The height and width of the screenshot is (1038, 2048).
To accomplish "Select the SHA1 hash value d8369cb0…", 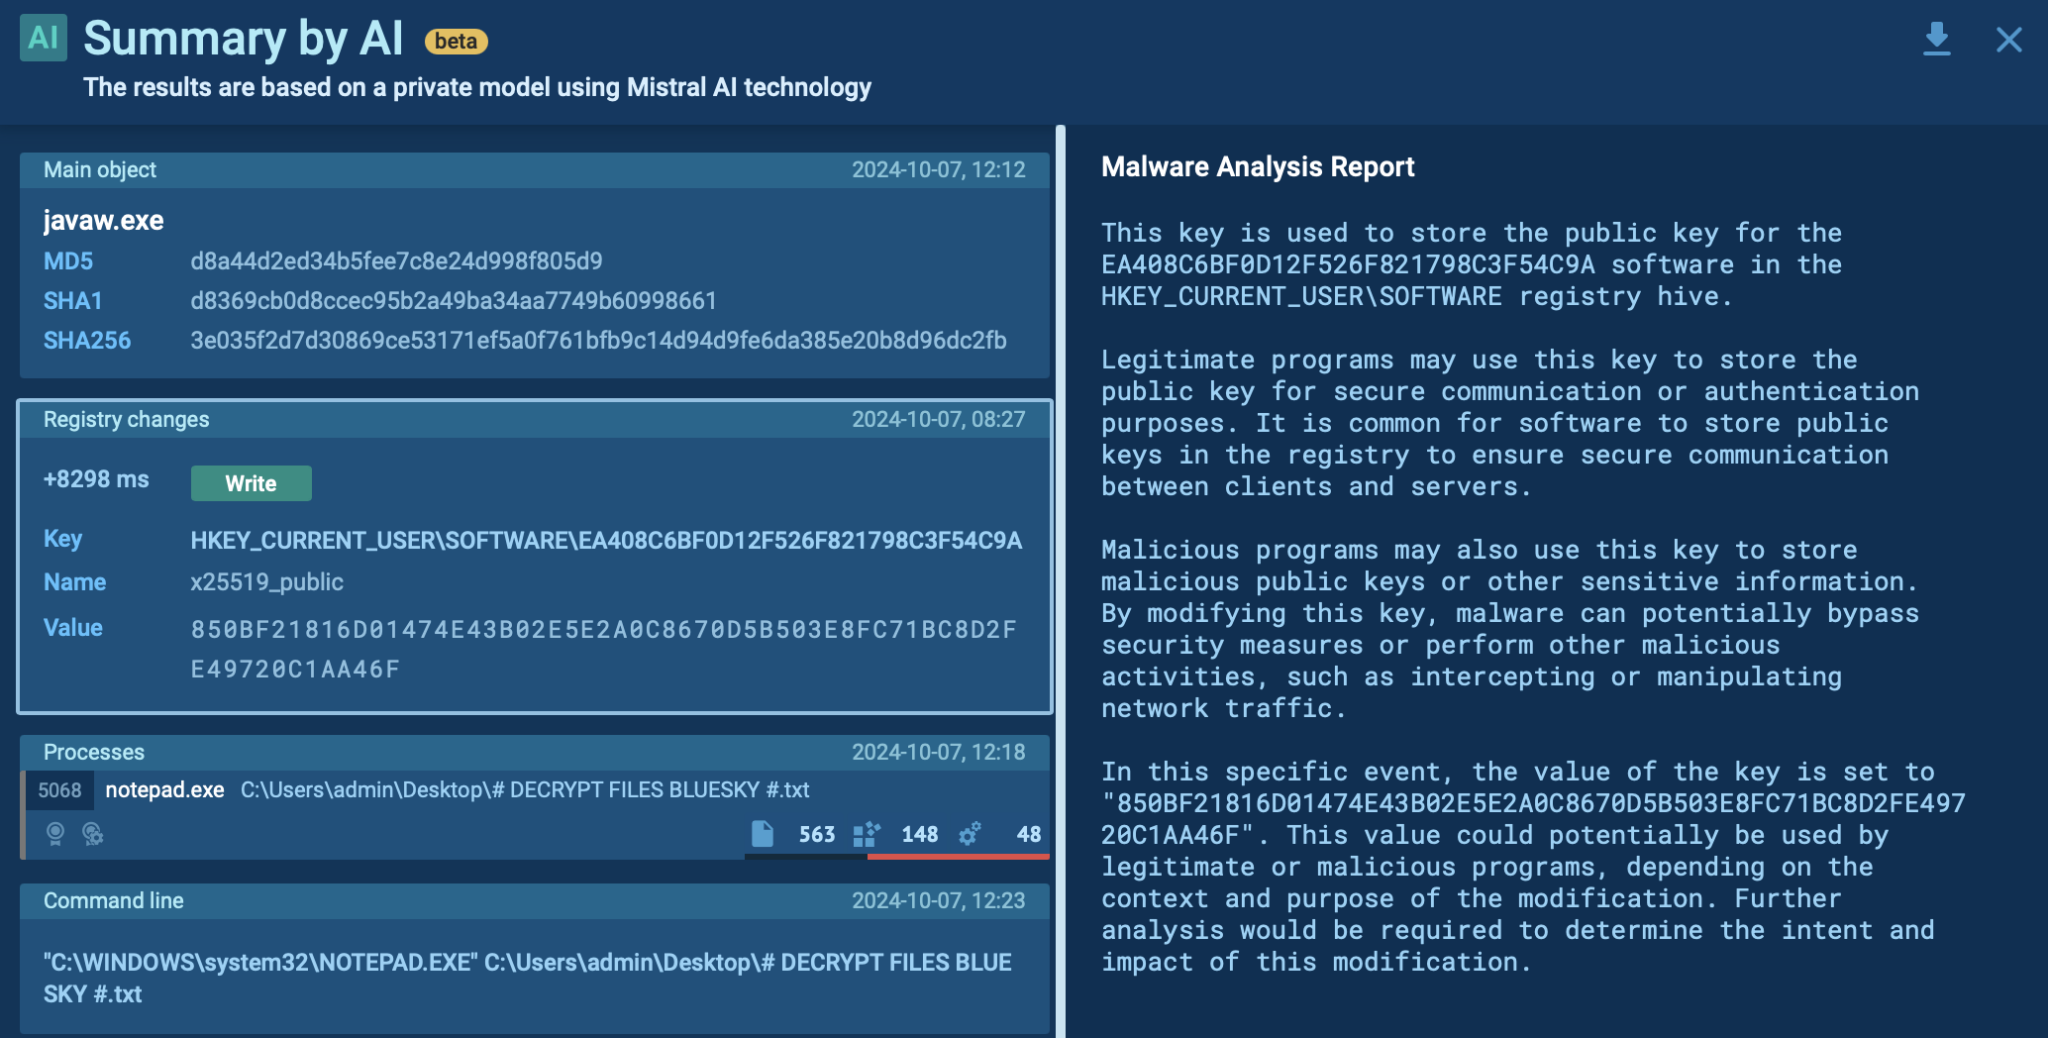I will (453, 301).
